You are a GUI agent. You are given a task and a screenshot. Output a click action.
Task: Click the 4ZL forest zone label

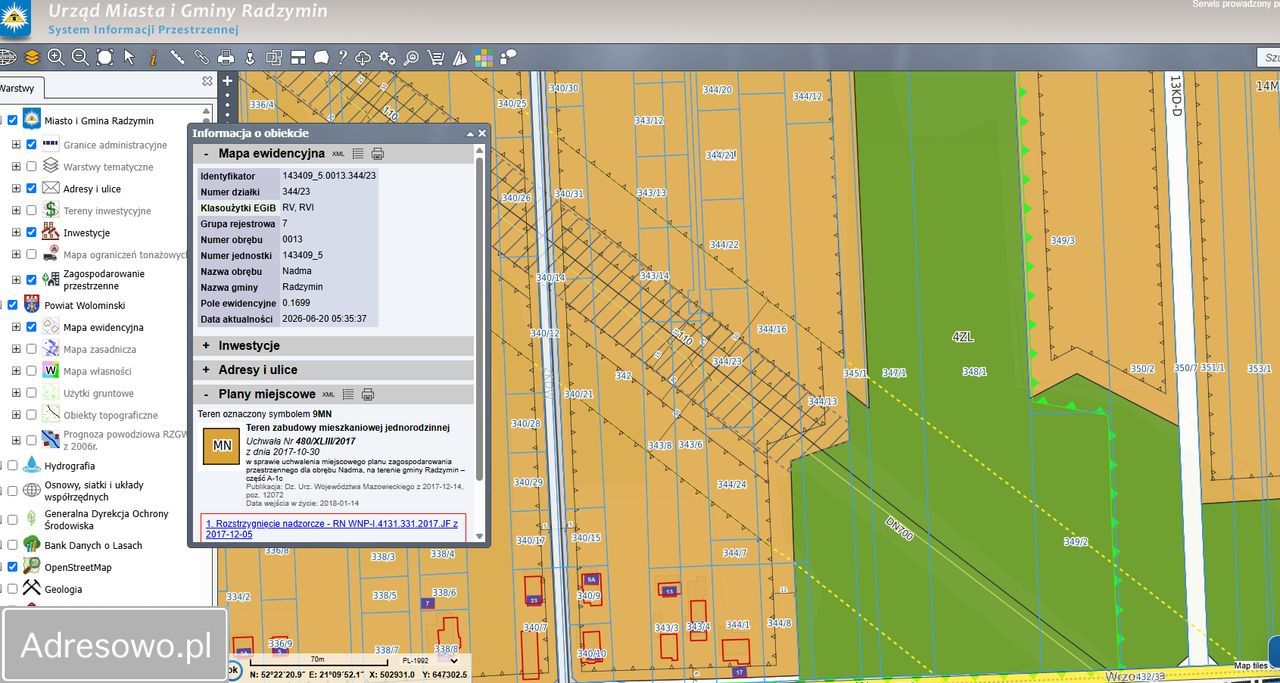click(x=963, y=337)
